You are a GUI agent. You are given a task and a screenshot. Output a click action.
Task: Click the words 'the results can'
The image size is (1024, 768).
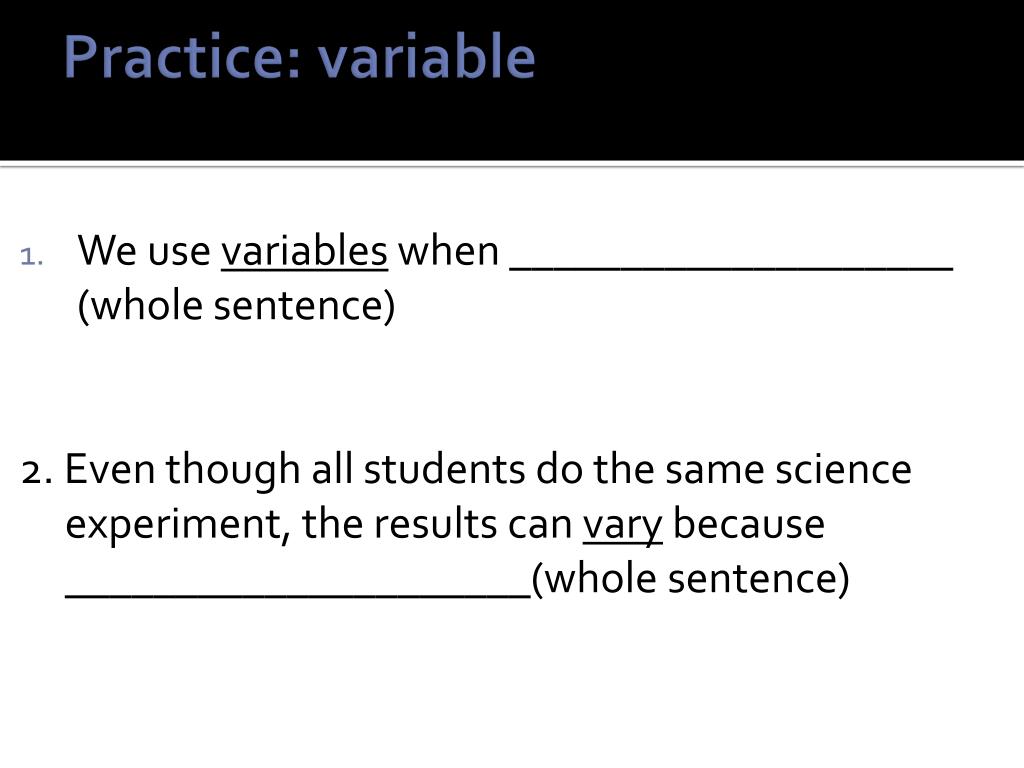[x=437, y=524]
